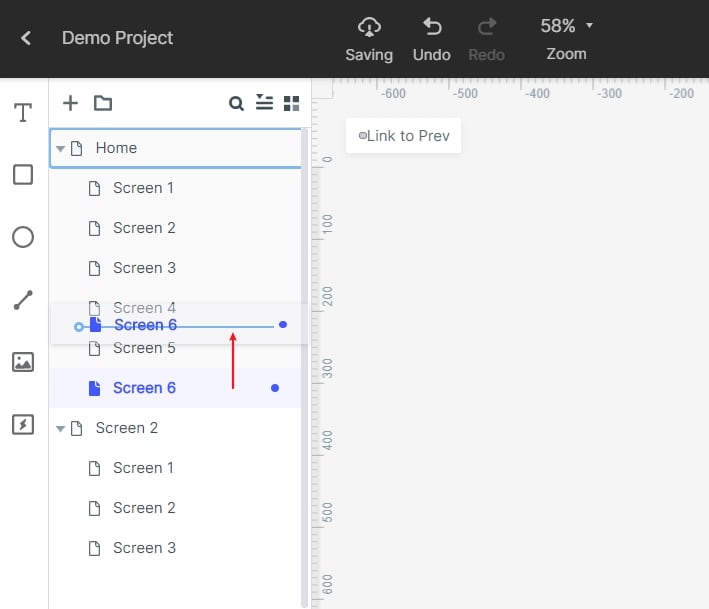Click the filled page icon of Screen 6
This screenshot has height=609, width=709.
coord(94,388)
